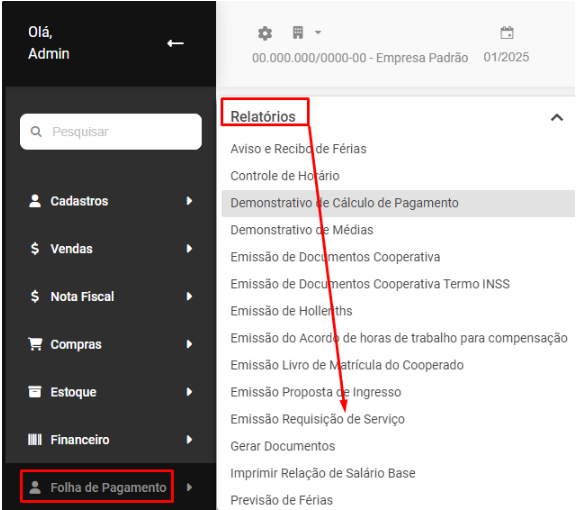Click Emissão de Holleriths report
The image size is (579, 510).
click(x=291, y=311)
